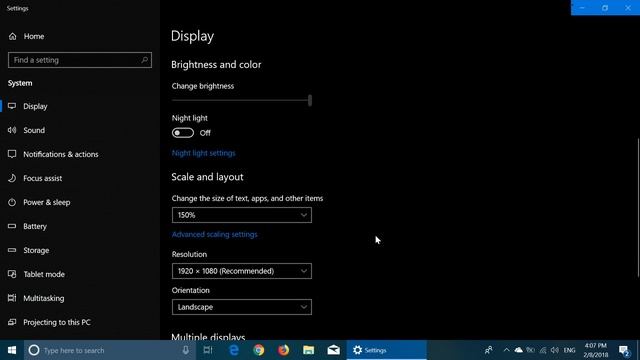
Task: Click the Display monitor icon in sidebar
Action: click(x=12, y=106)
